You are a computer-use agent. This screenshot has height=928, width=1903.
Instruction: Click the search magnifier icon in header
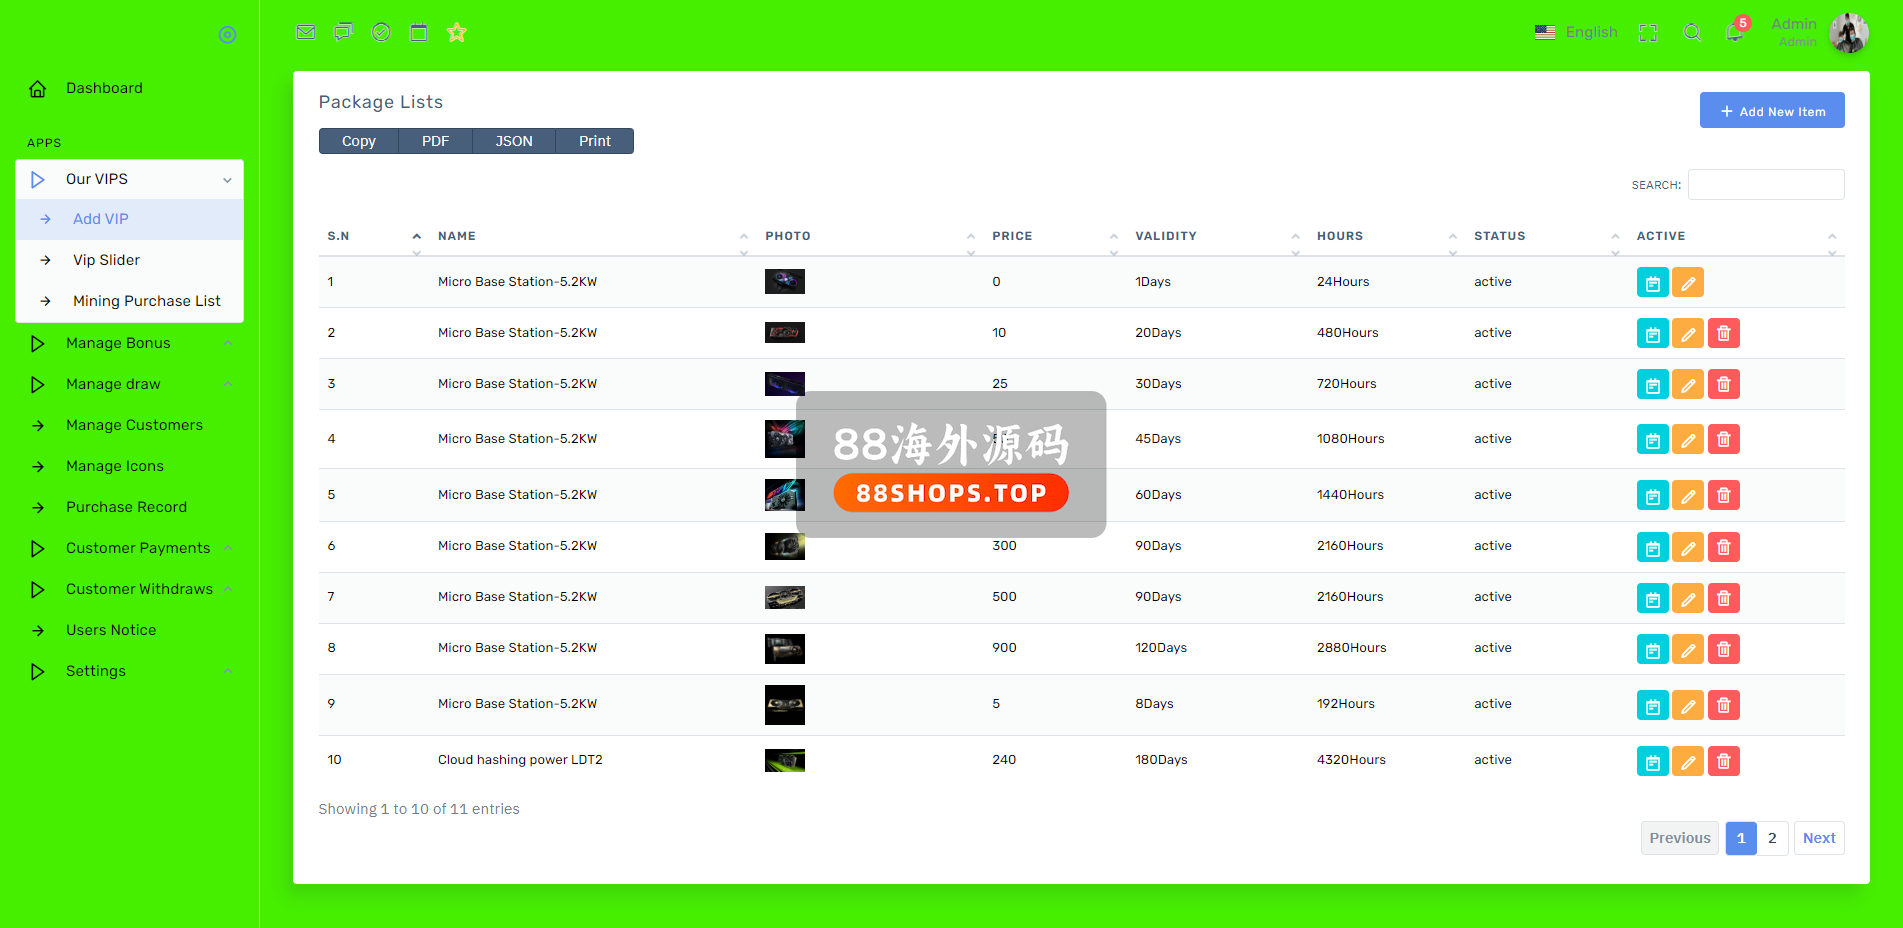click(1692, 32)
